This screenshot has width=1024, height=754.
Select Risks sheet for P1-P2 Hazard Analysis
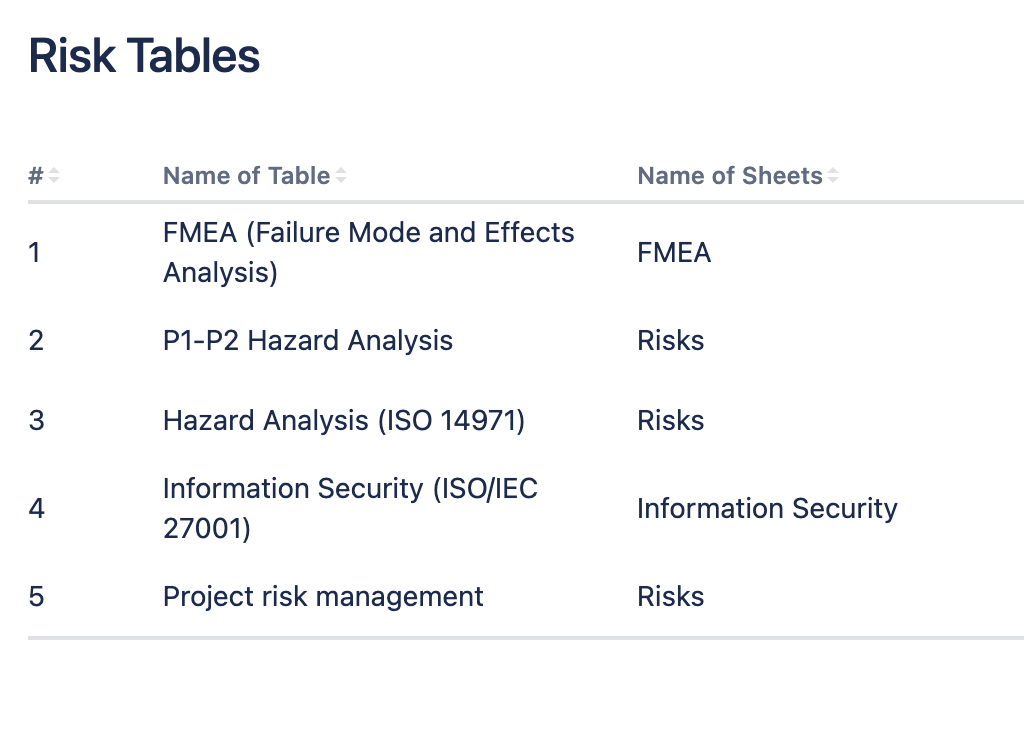click(671, 340)
